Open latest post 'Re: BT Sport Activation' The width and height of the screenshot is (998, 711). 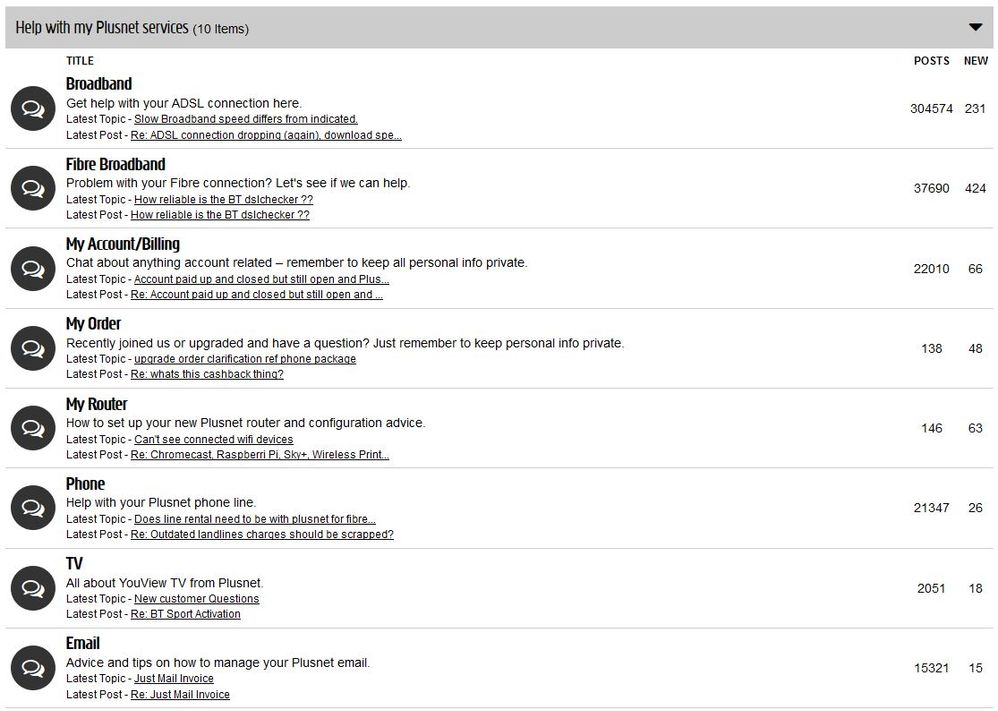(x=185, y=614)
